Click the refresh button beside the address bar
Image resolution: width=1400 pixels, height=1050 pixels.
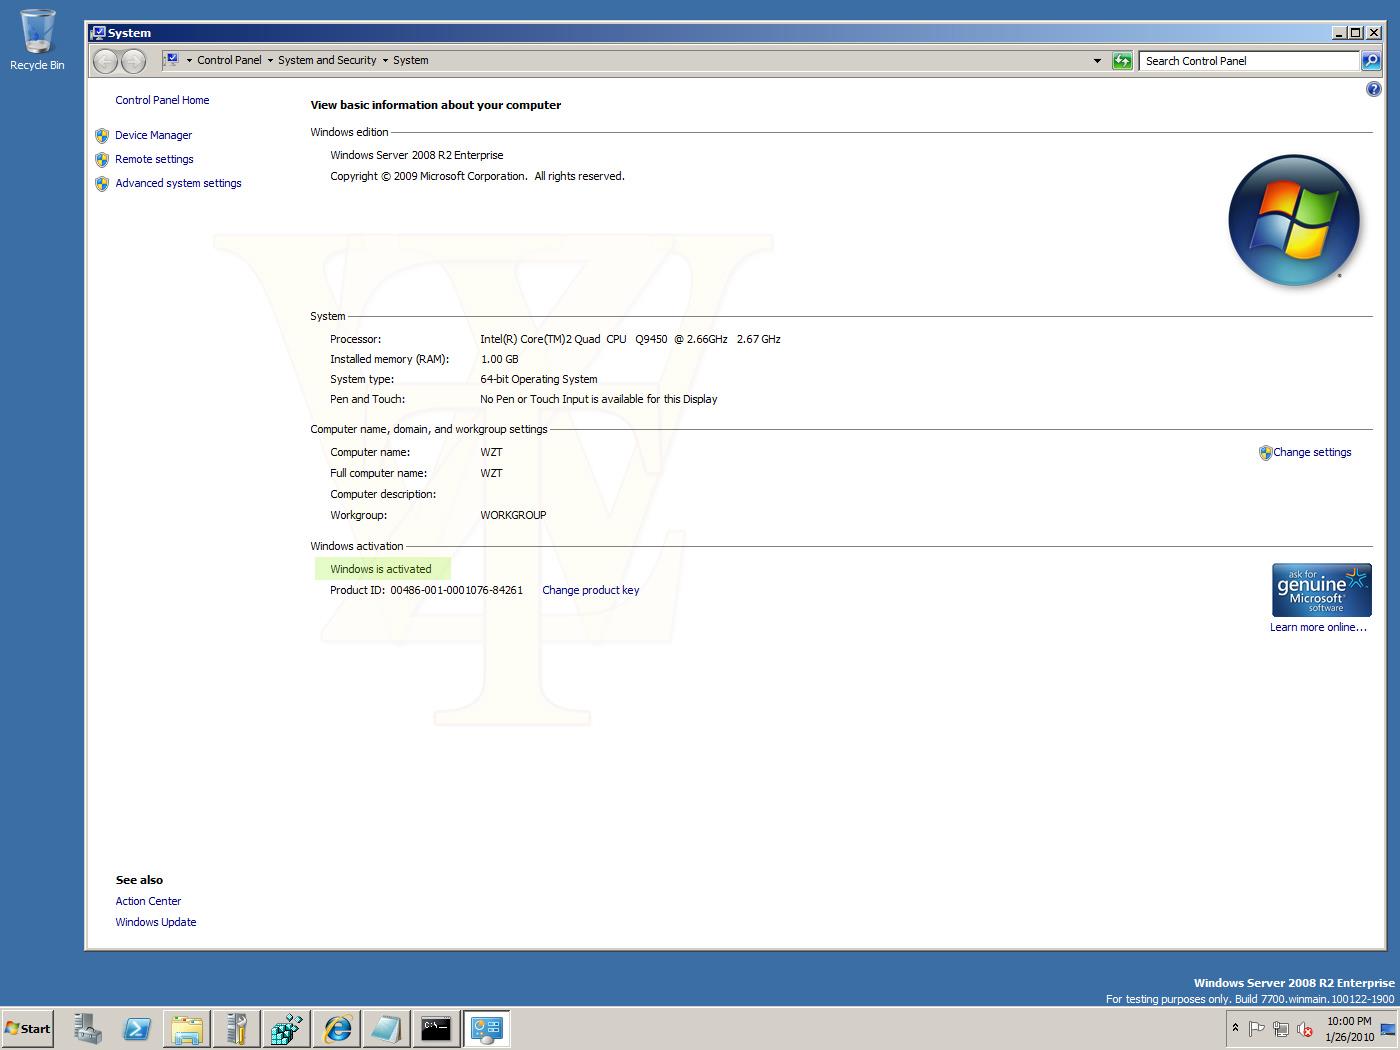(1122, 61)
